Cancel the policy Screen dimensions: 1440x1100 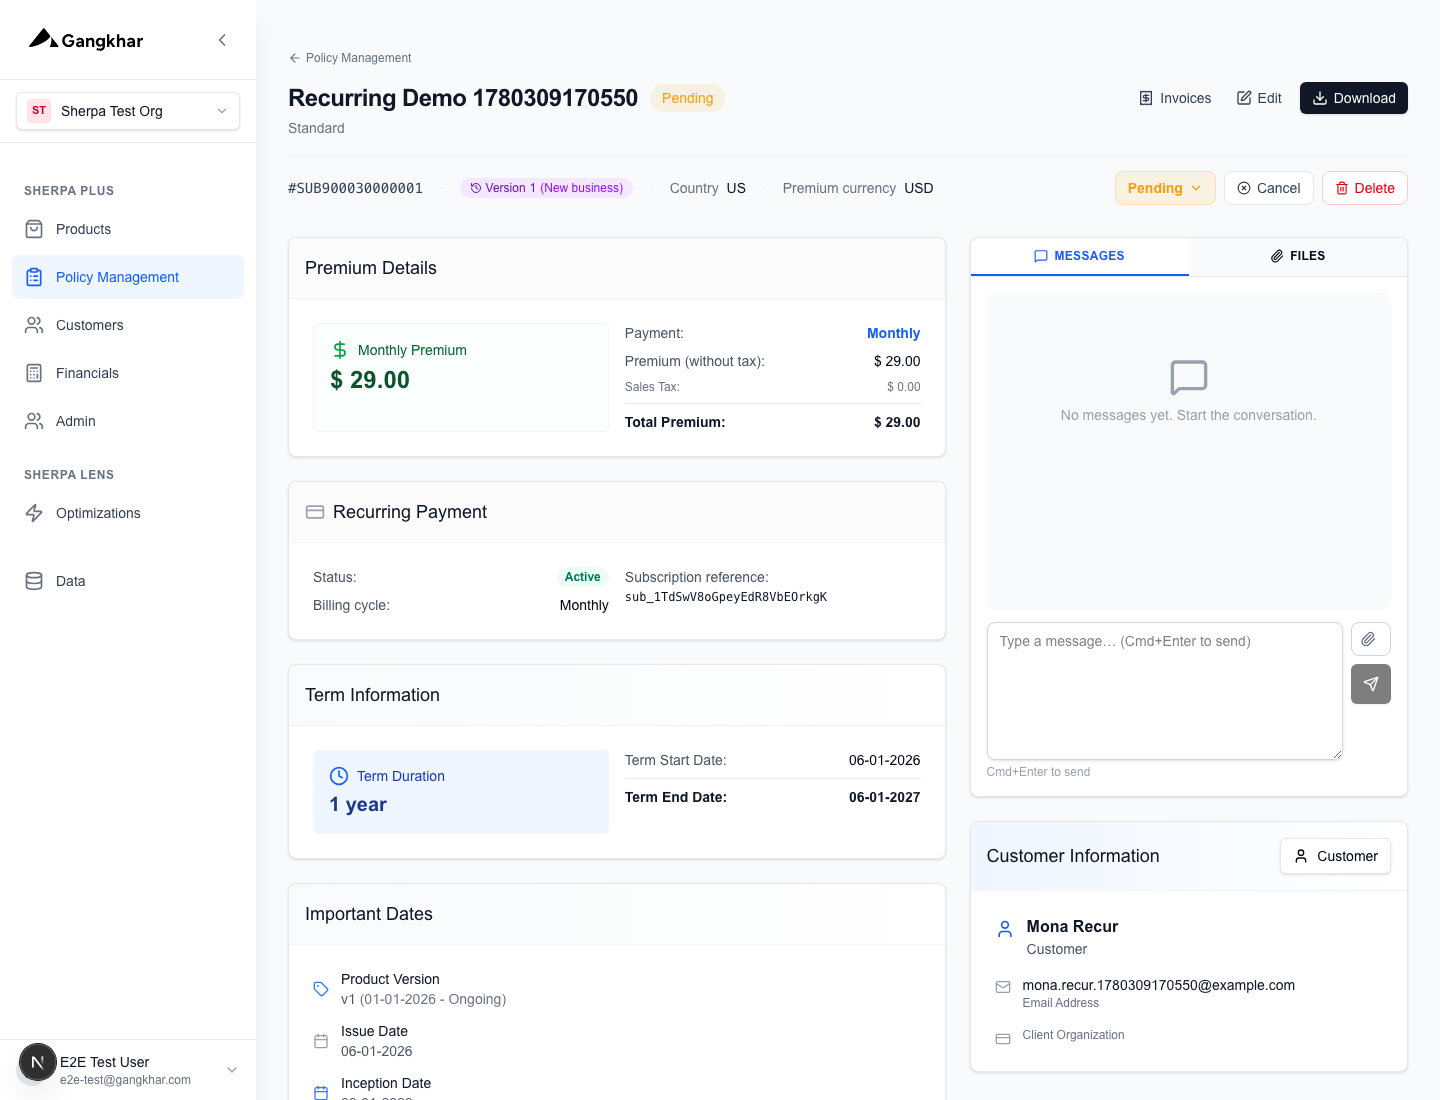pos(1269,188)
